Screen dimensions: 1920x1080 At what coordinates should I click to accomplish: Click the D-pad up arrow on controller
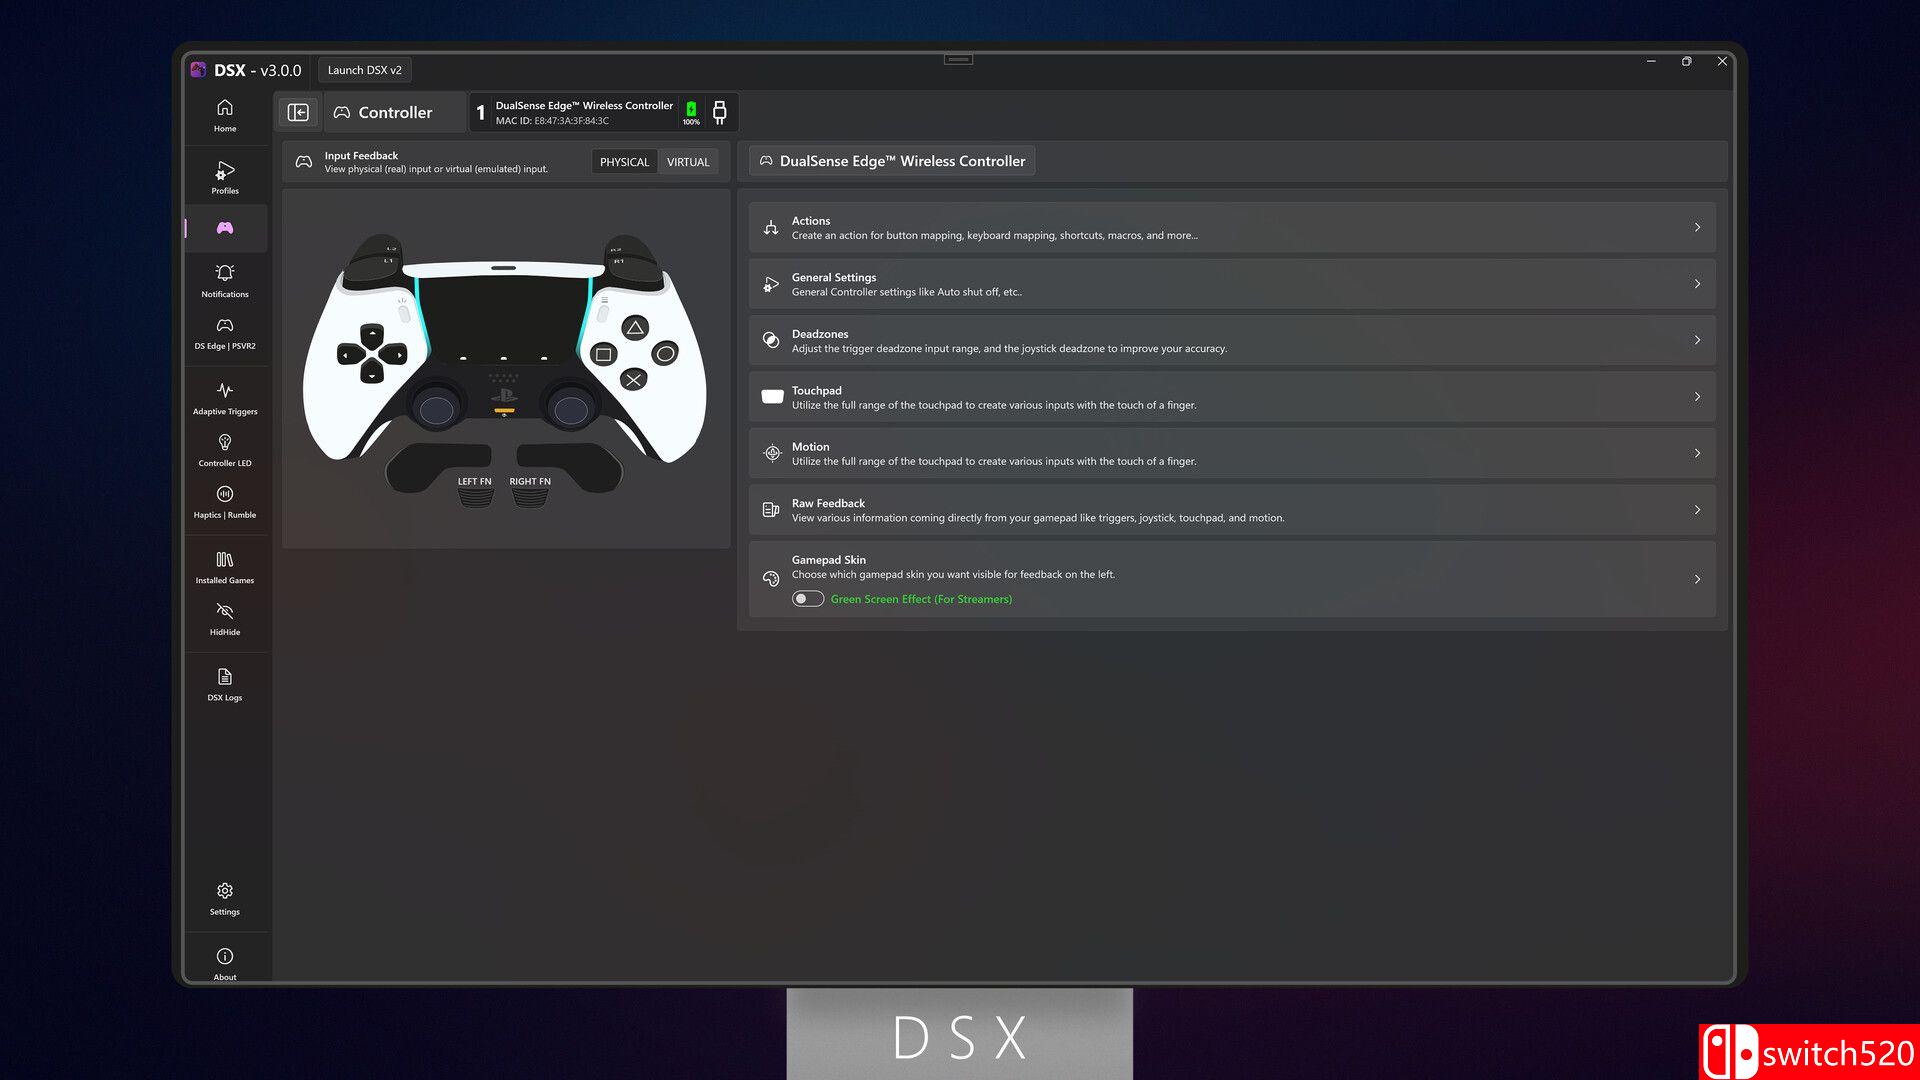pyautogui.click(x=372, y=335)
